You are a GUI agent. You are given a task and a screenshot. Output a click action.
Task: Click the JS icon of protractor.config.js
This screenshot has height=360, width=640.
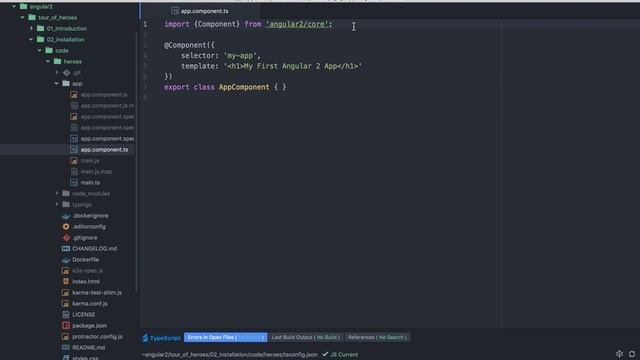tap(66, 337)
